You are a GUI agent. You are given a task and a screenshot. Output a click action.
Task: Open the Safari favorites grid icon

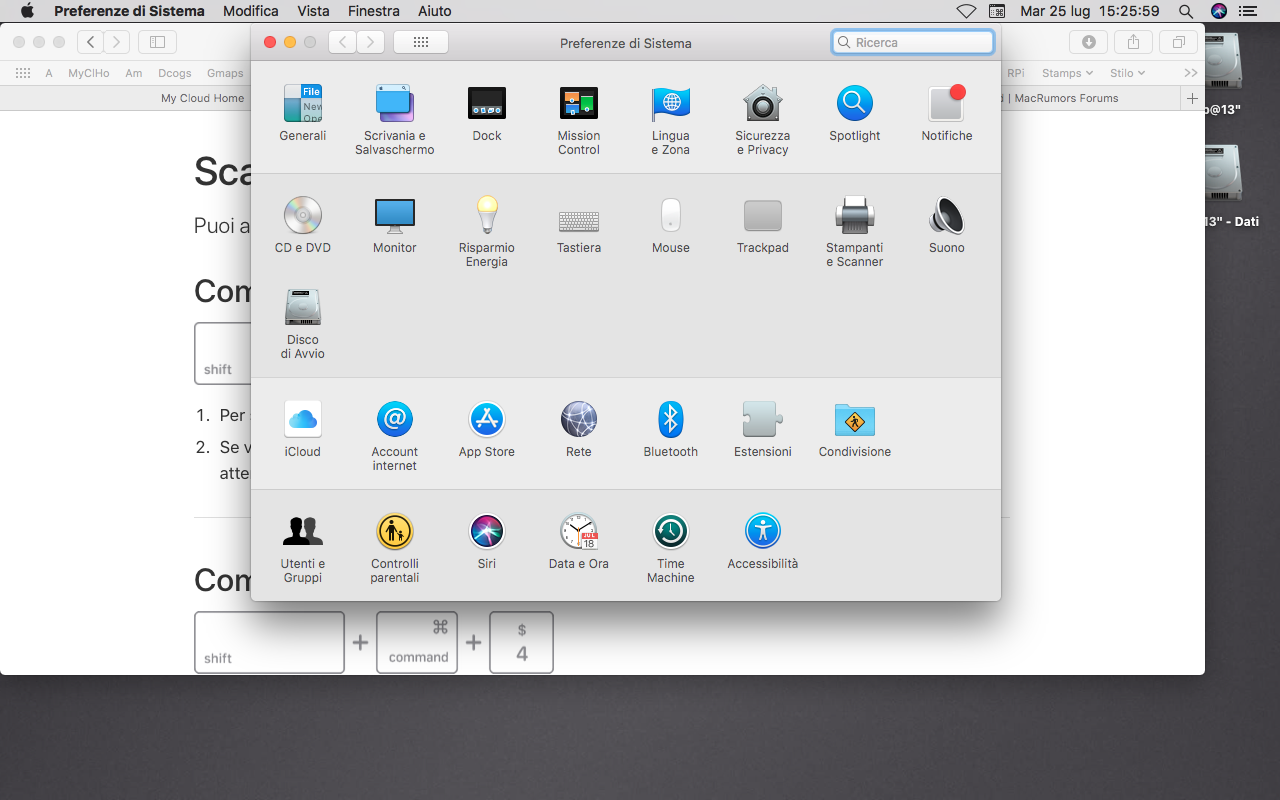pos(23,73)
